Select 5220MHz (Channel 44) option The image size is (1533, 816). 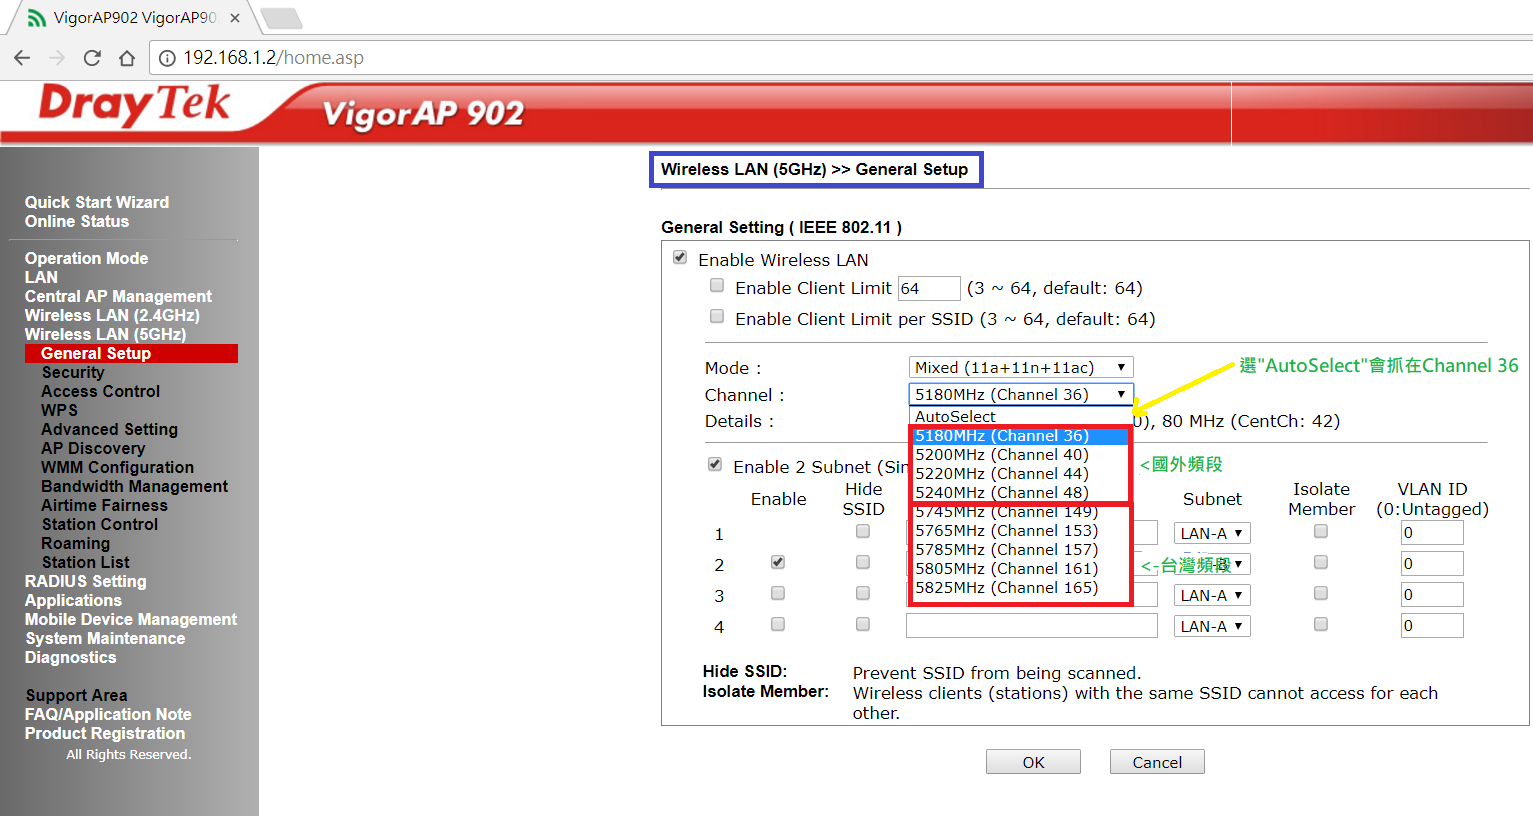pyautogui.click(x=1021, y=474)
